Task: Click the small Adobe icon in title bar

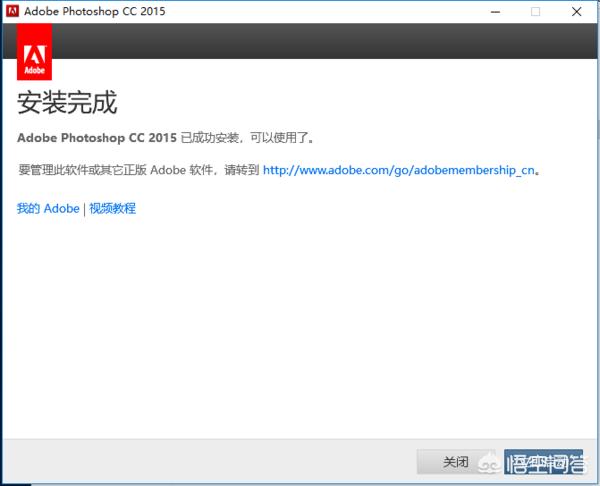Action: coord(13,11)
